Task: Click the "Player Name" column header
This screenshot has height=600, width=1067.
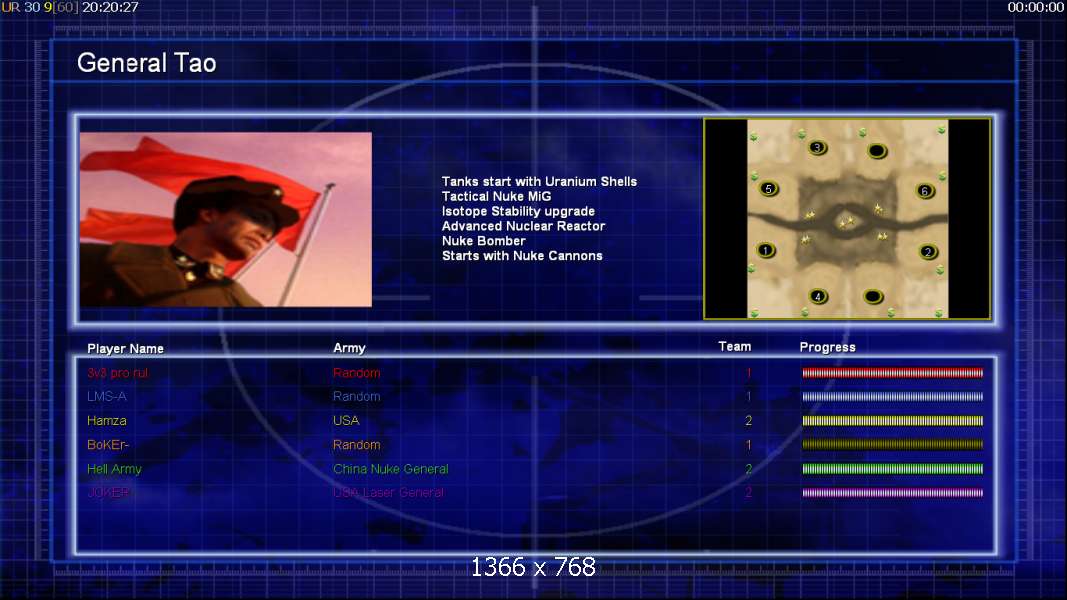Action: click(125, 348)
